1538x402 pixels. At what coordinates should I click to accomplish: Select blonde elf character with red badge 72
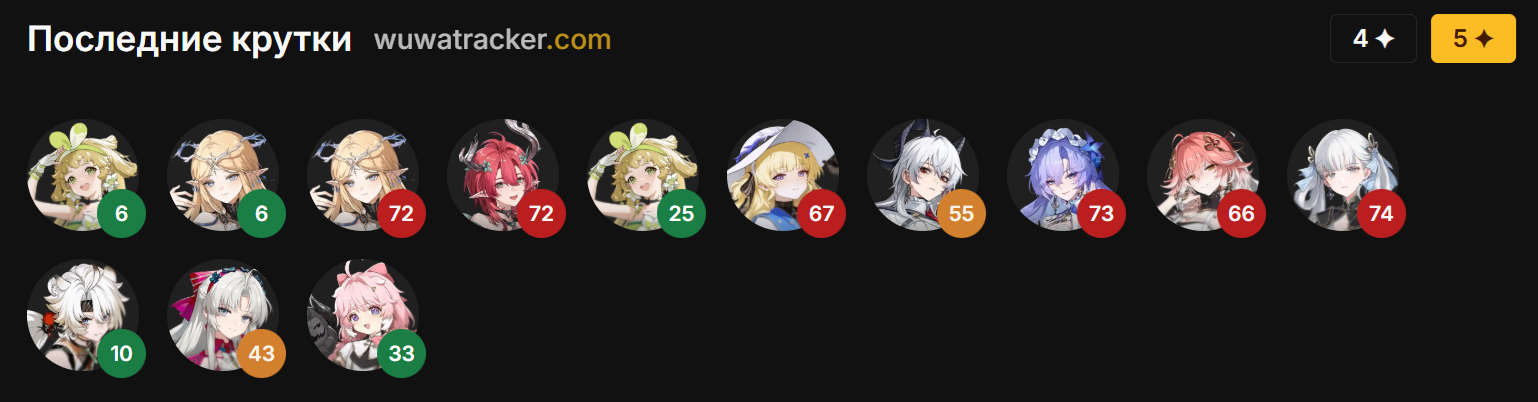pyautogui.click(x=363, y=176)
